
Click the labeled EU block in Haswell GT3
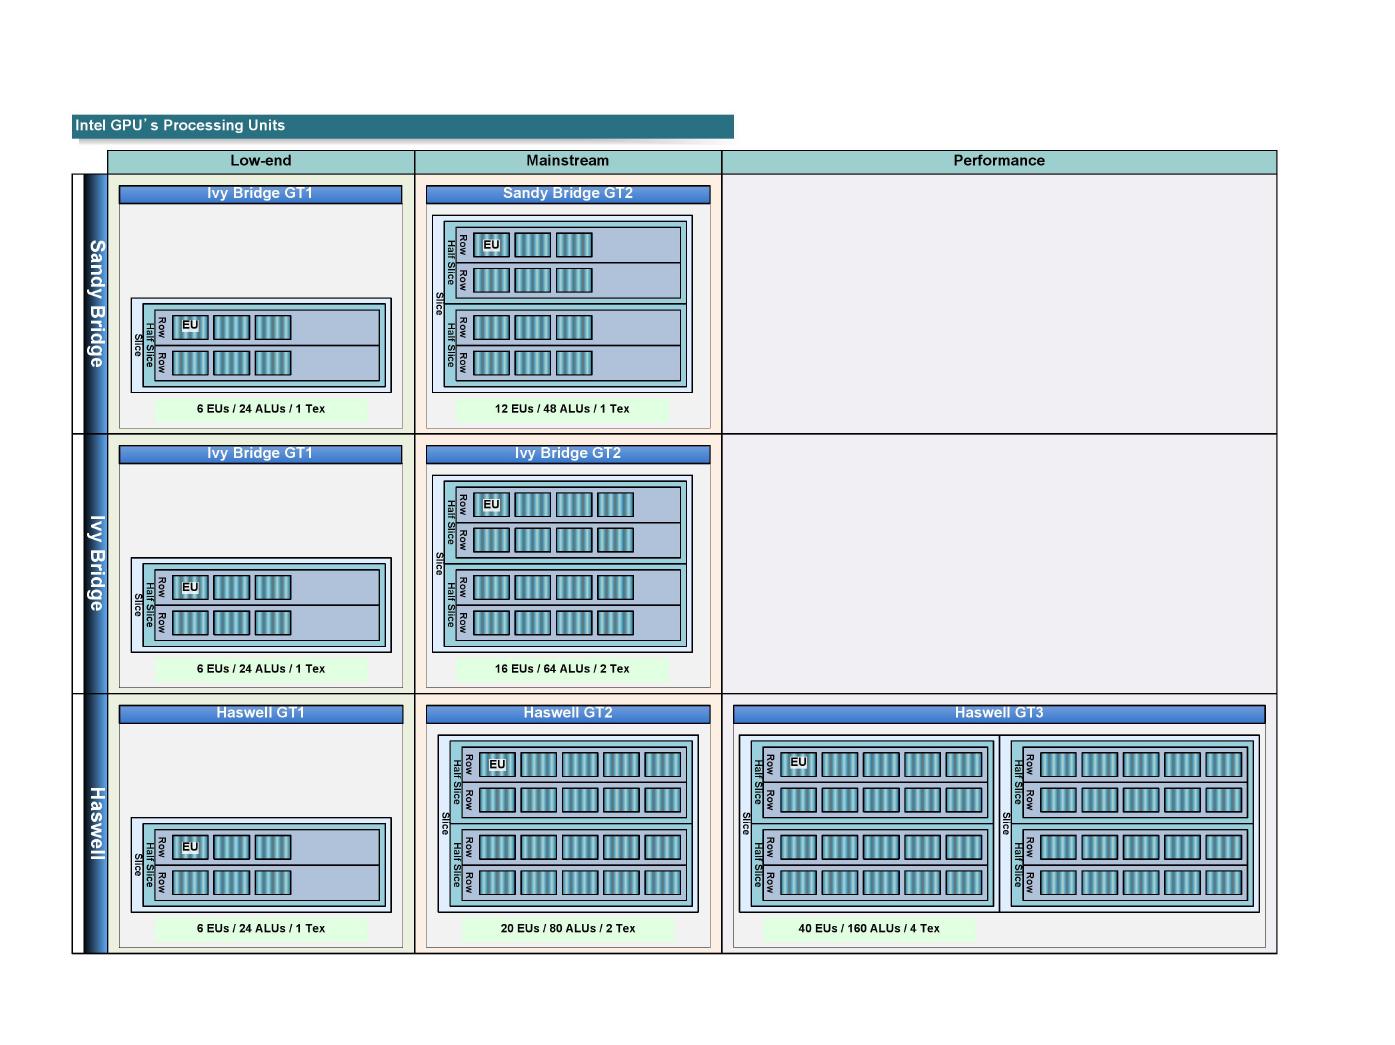[798, 765]
